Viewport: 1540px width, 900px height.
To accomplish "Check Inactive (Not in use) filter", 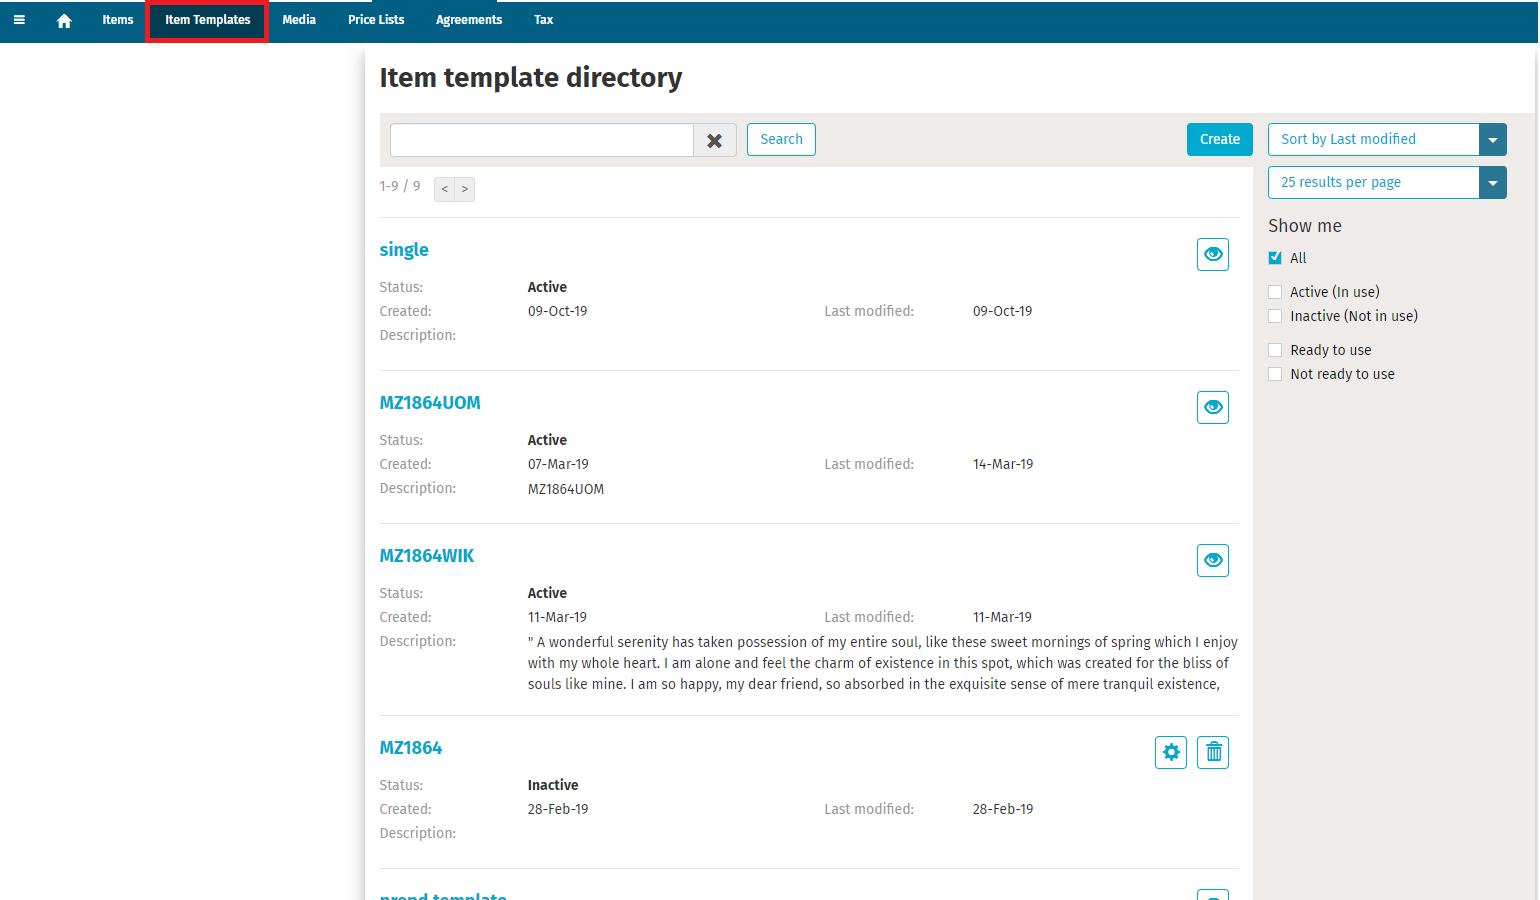I will (1275, 316).
